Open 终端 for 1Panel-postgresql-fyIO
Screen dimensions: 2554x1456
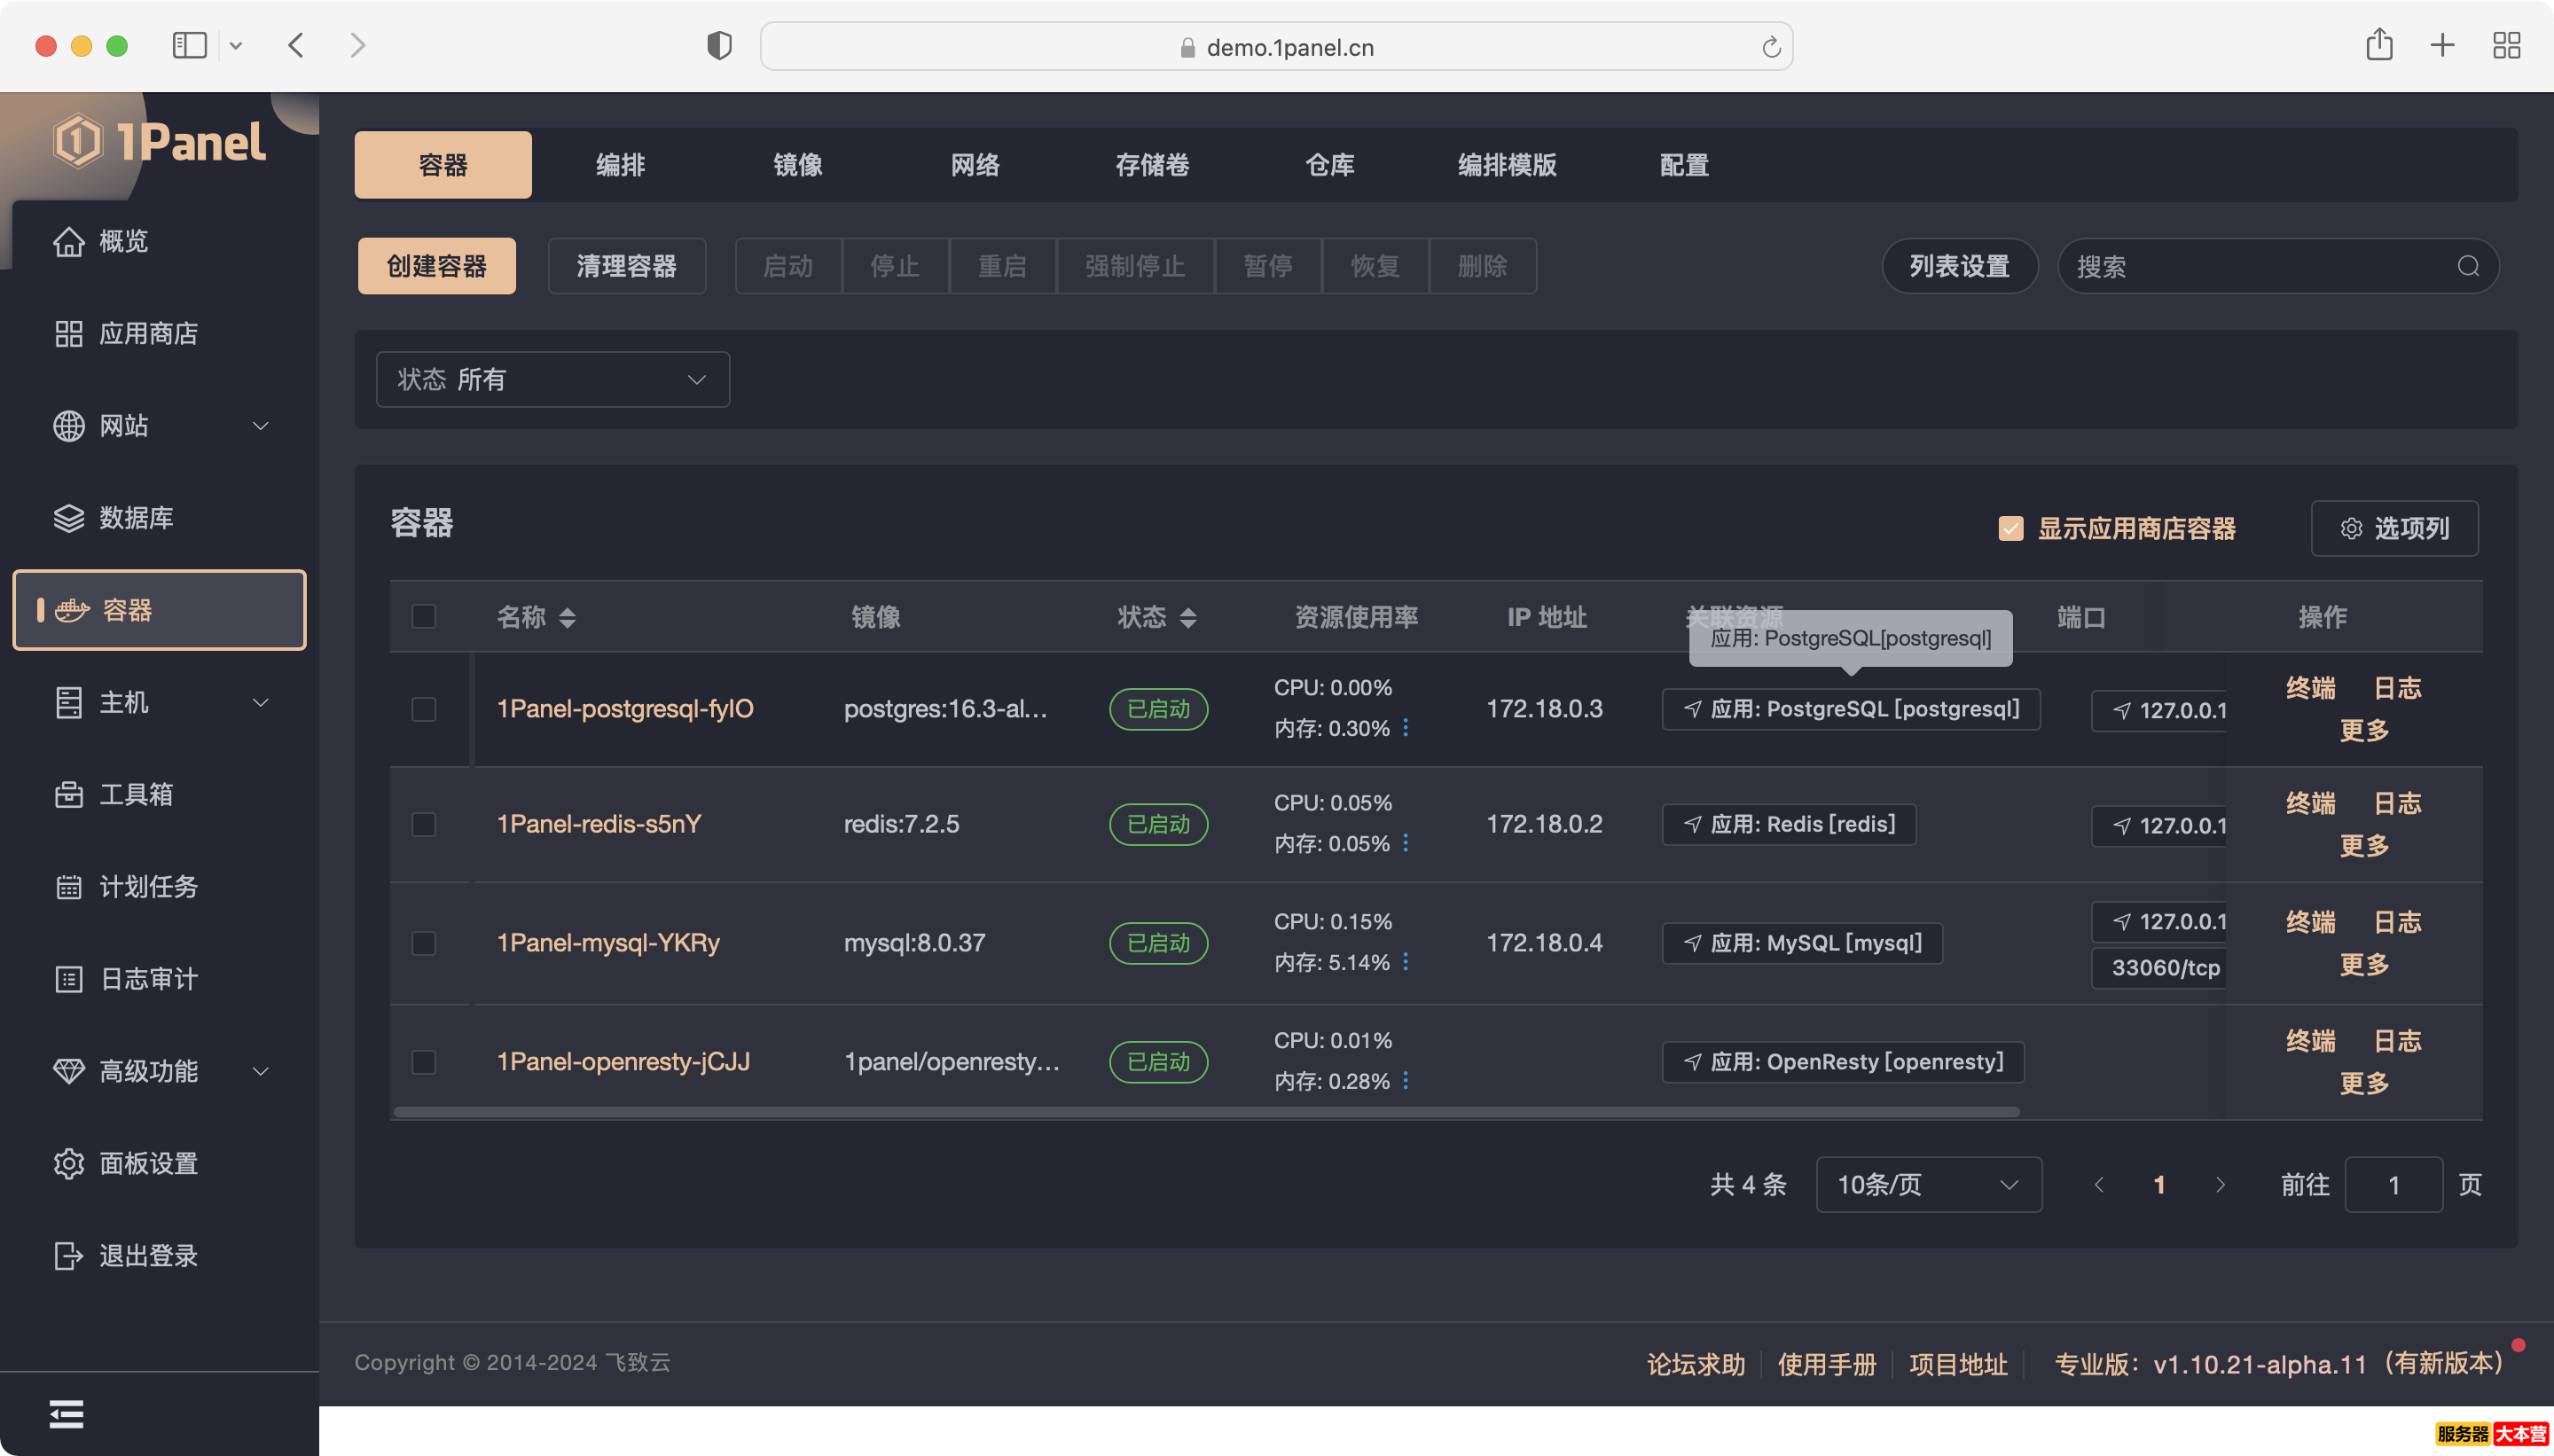[x=2310, y=688]
